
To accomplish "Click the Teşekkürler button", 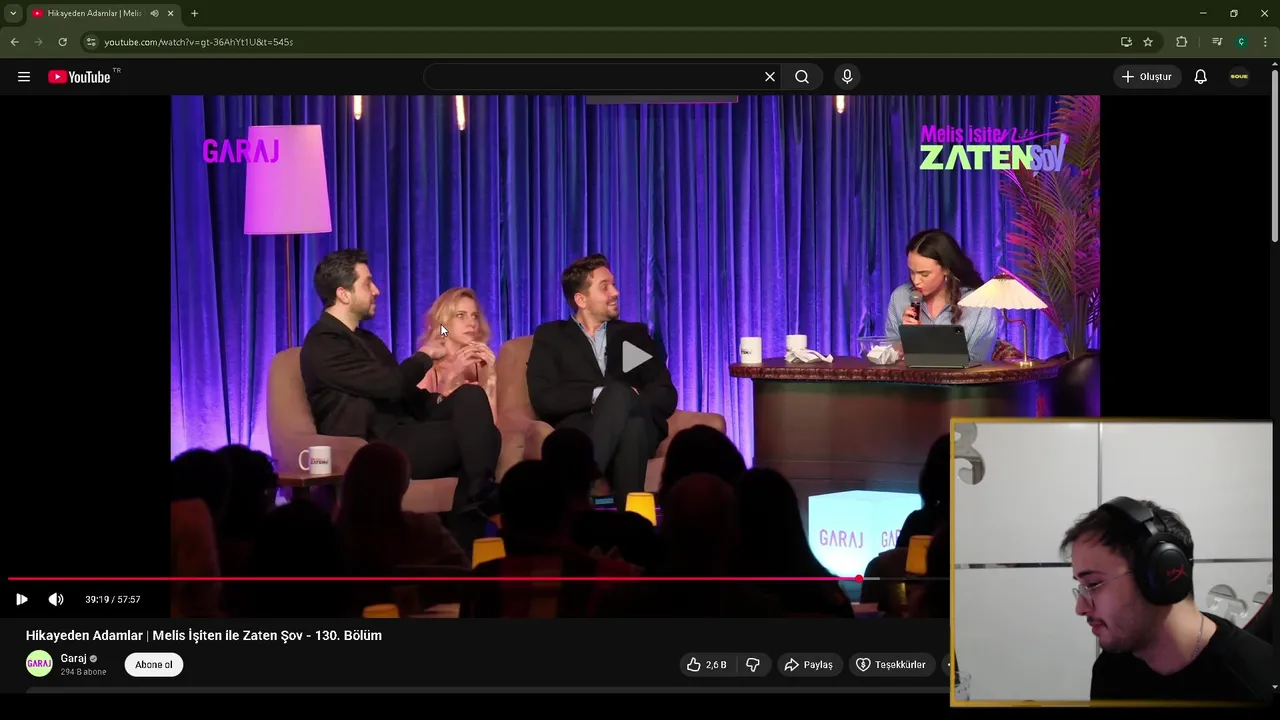I will pyautogui.click(x=890, y=664).
